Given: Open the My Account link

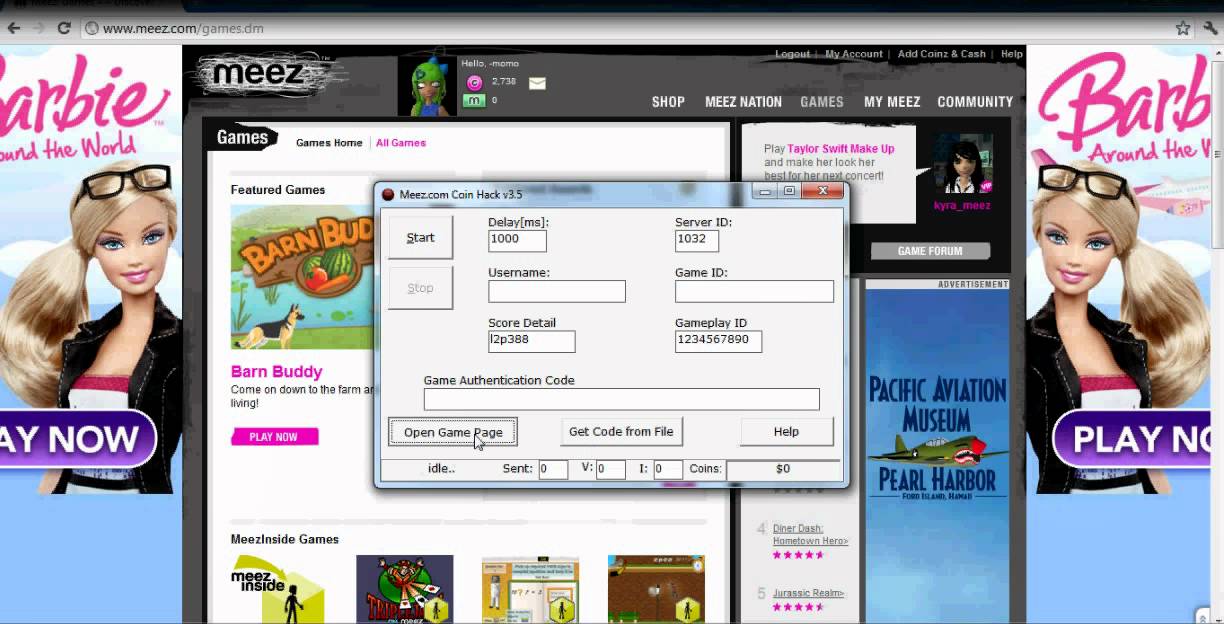Looking at the screenshot, I should (854, 54).
